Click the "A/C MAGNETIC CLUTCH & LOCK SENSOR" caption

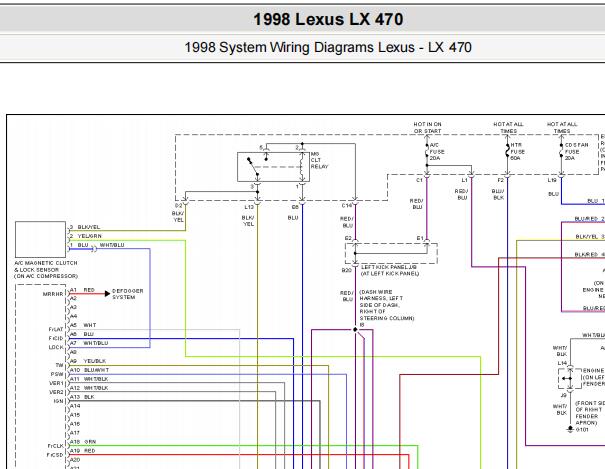46,269
